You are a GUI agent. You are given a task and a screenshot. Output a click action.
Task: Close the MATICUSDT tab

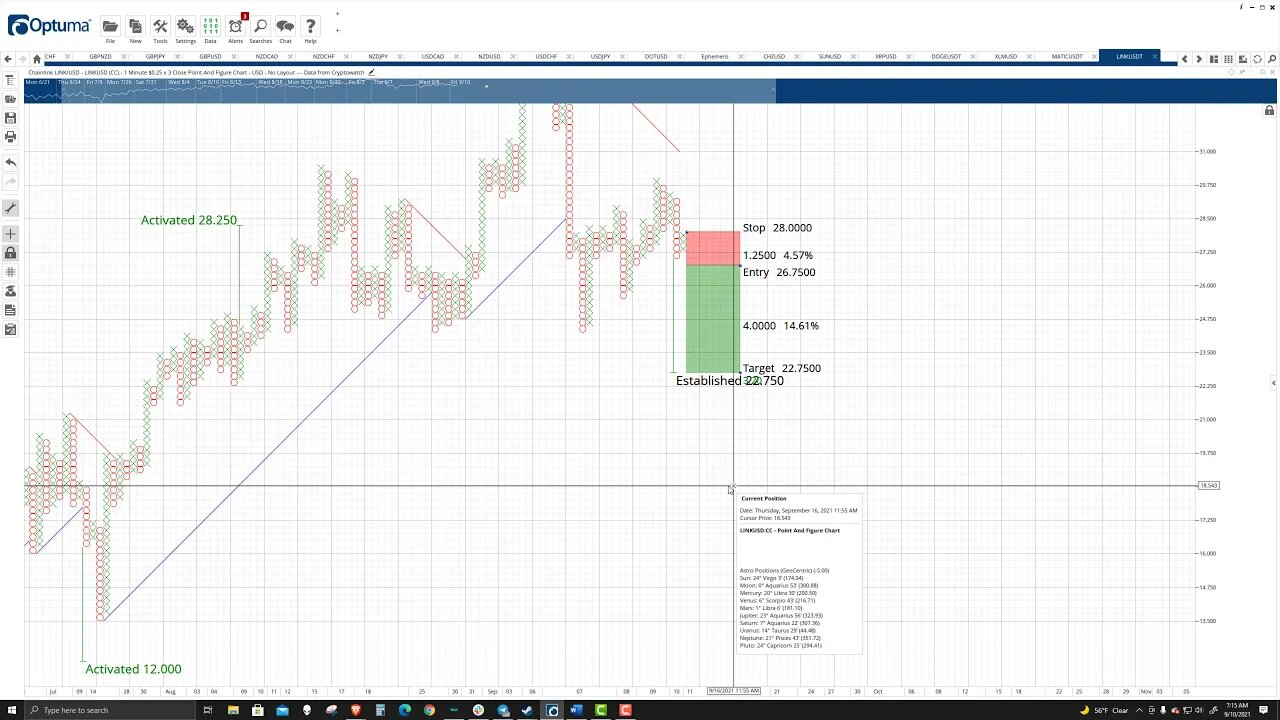(1092, 57)
